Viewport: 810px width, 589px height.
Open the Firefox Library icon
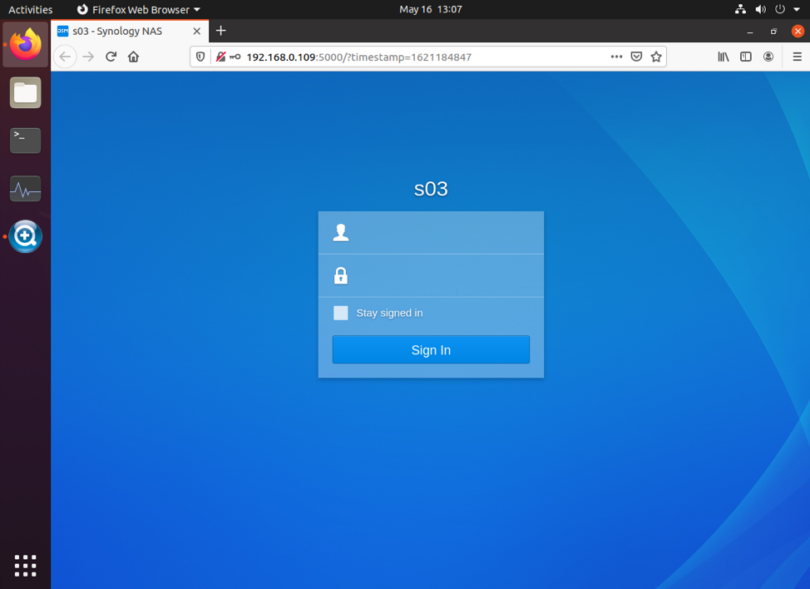click(723, 56)
